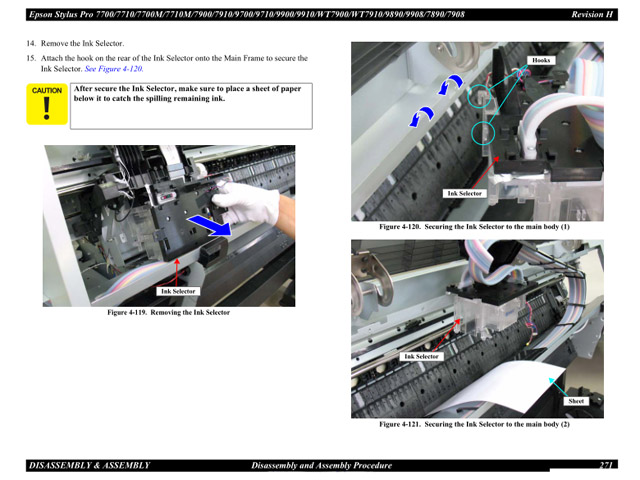640x480 pixels.
Task: Select the "Ink Selector" label in Figure 4-120
Action: (464, 194)
